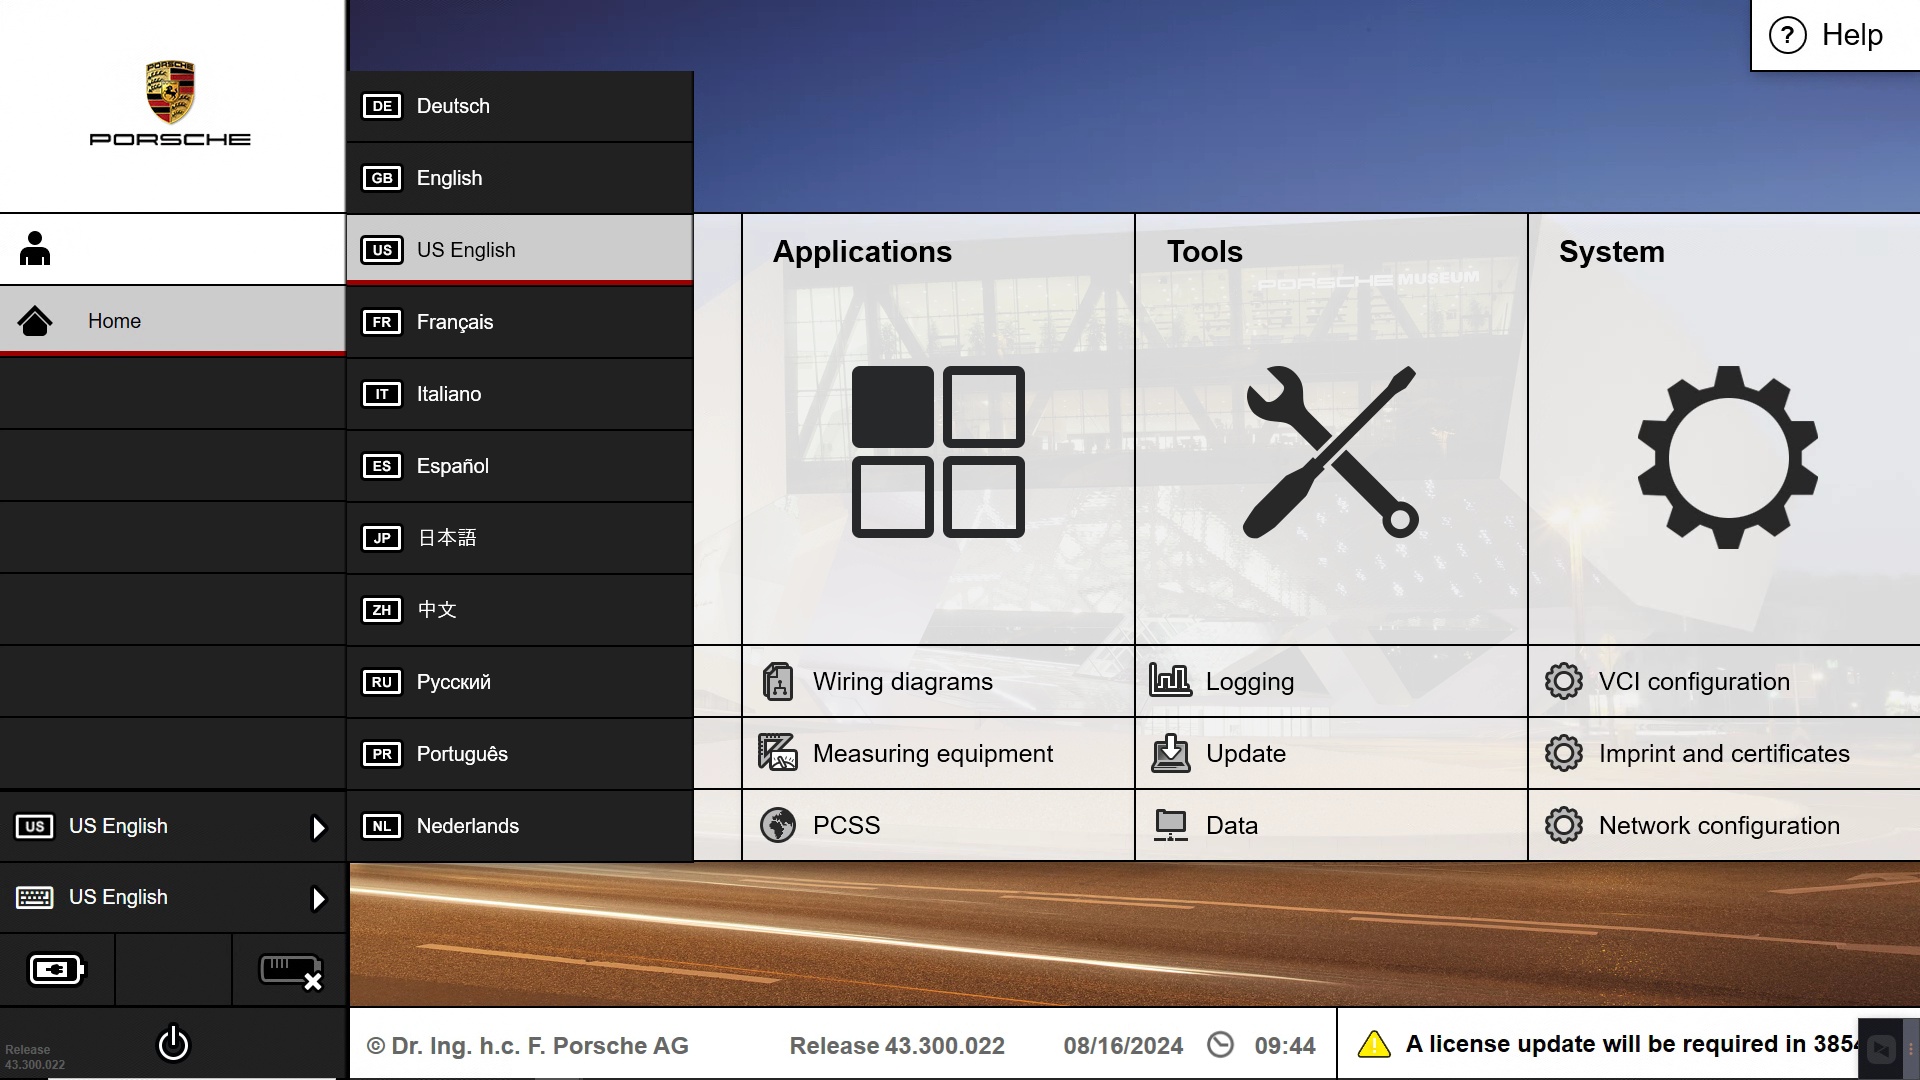Click the VCI disconnected status icon

pos(290,971)
